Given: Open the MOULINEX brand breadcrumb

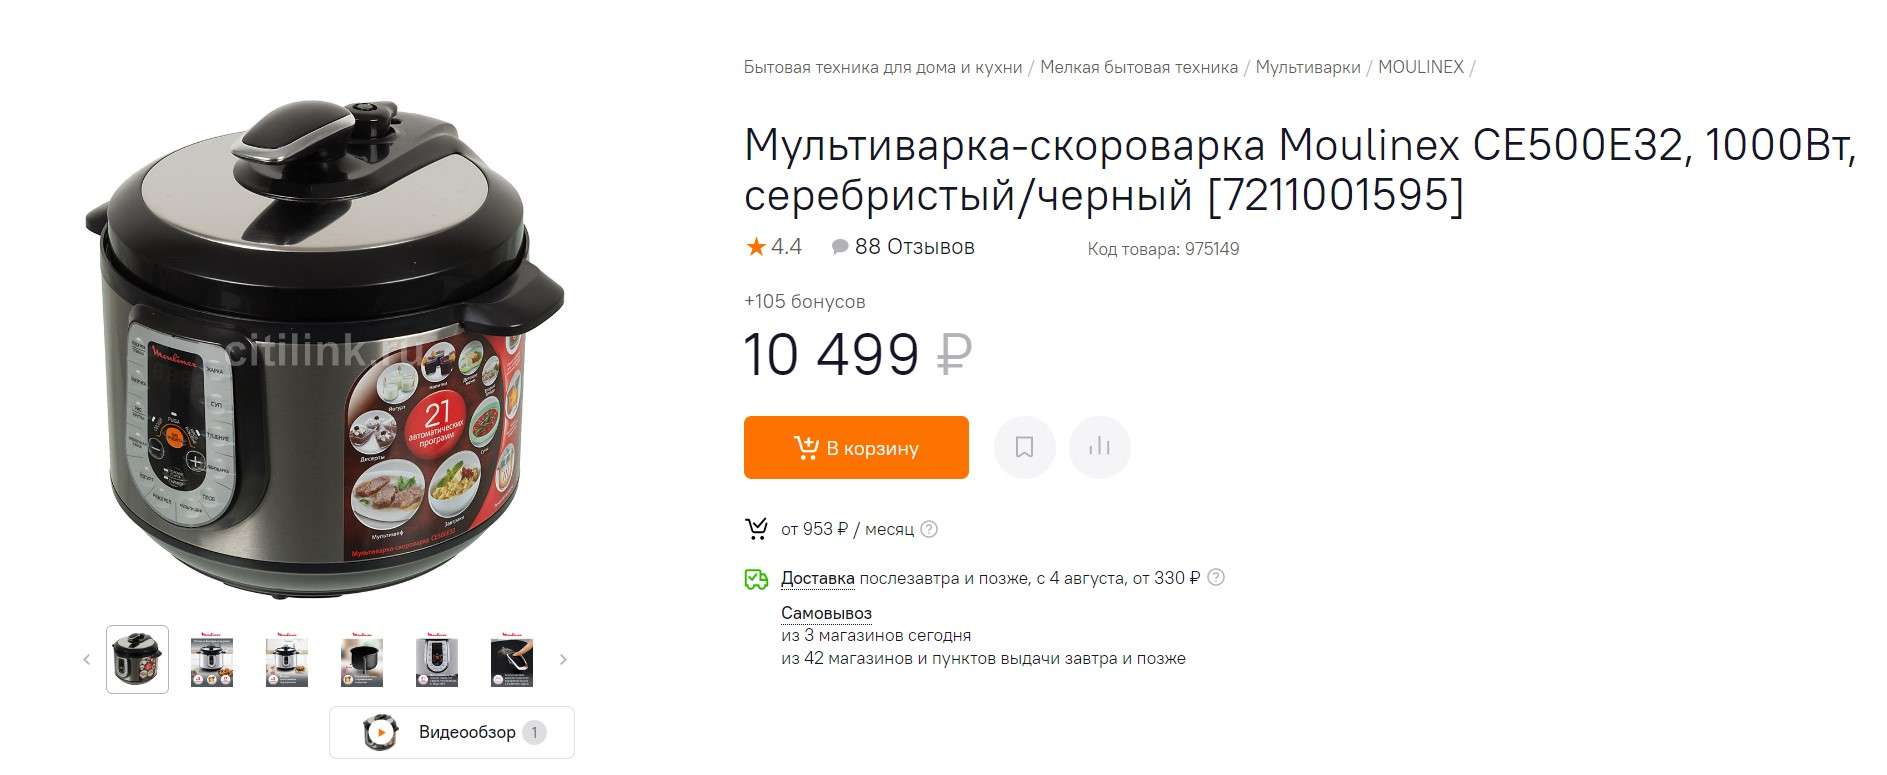Looking at the screenshot, I should (x=1420, y=67).
